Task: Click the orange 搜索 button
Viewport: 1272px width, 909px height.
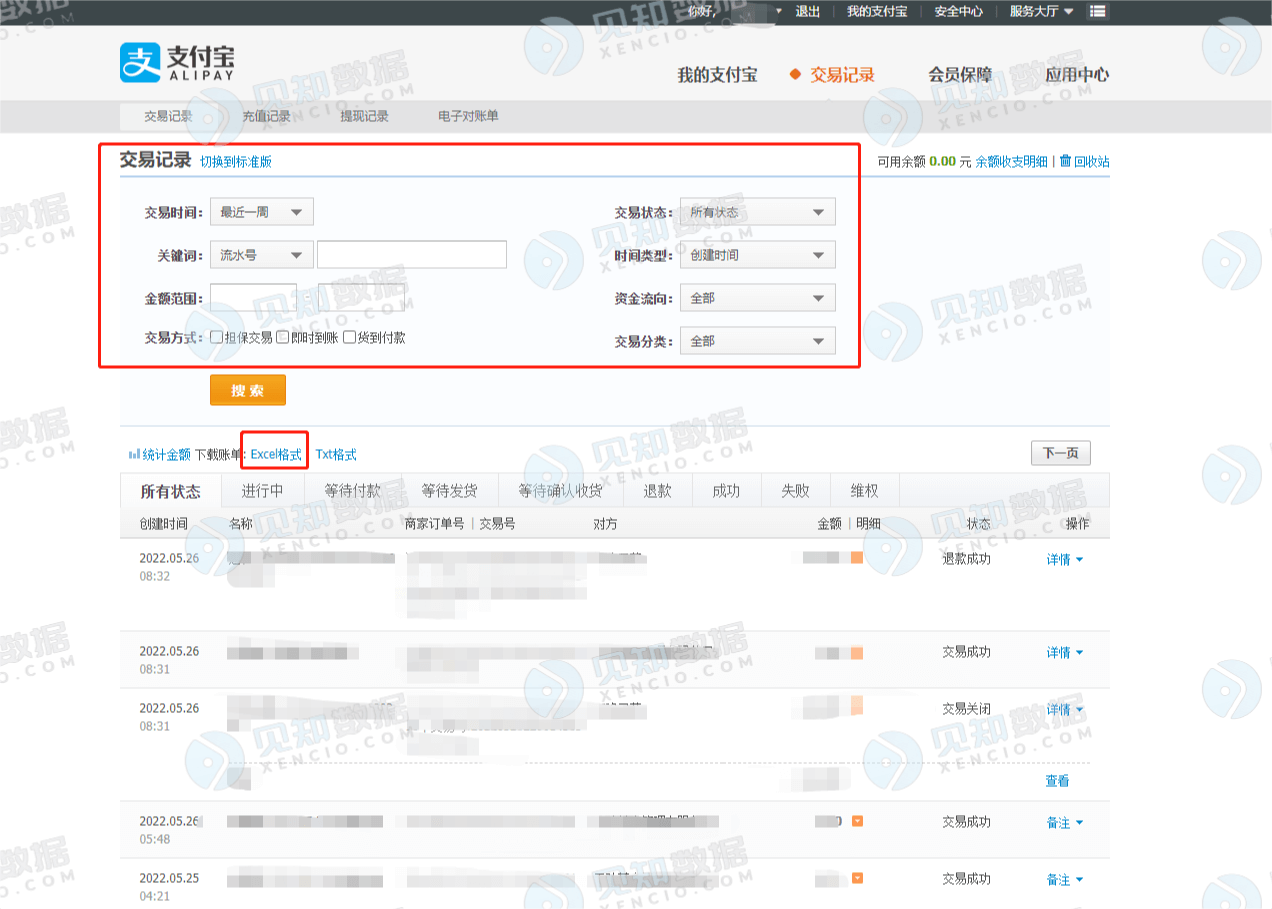Action: (x=248, y=390)
